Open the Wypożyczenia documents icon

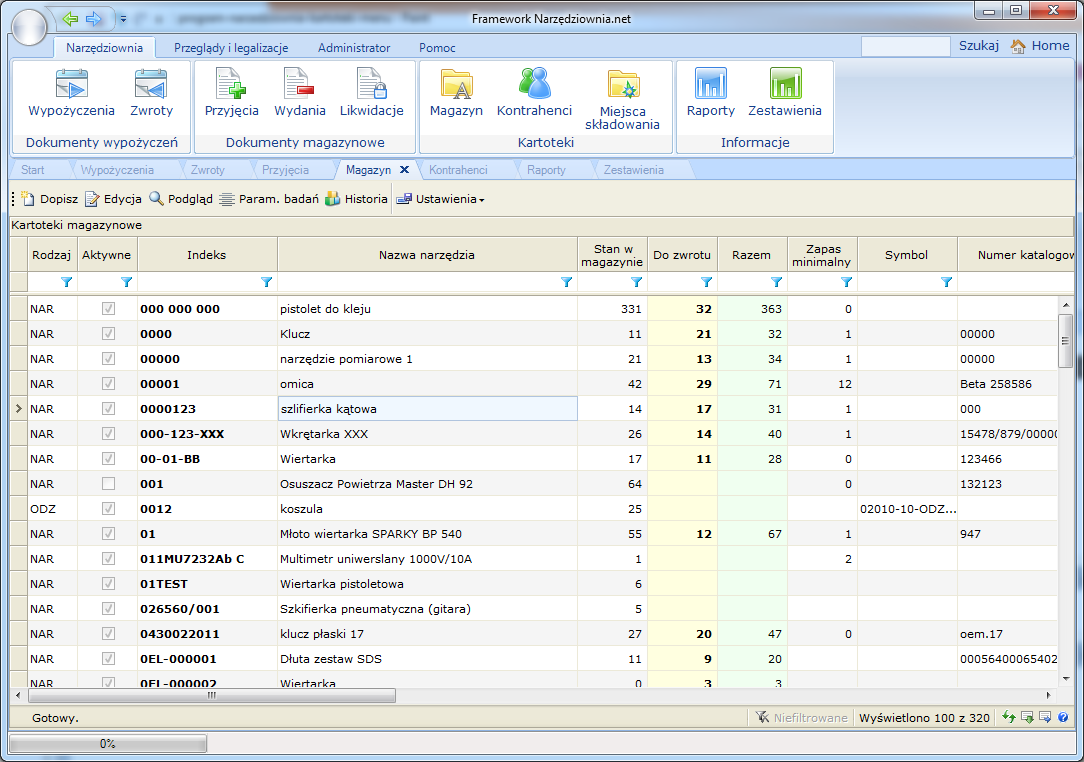tap(71, 93)
